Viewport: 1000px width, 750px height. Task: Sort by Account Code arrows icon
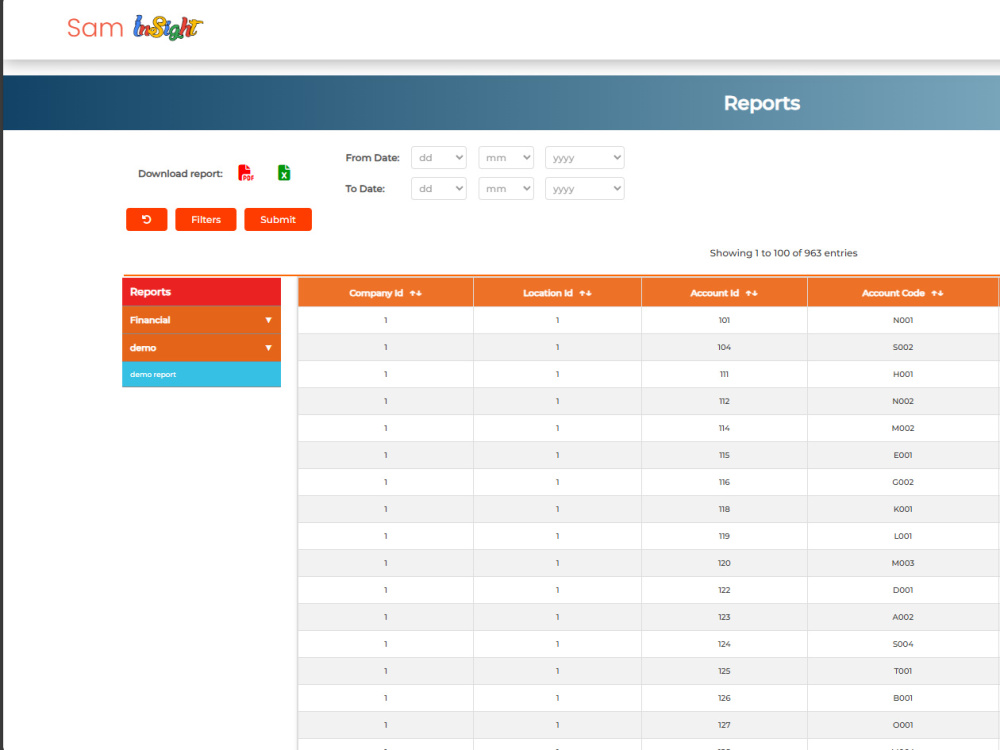click(937, 293)
